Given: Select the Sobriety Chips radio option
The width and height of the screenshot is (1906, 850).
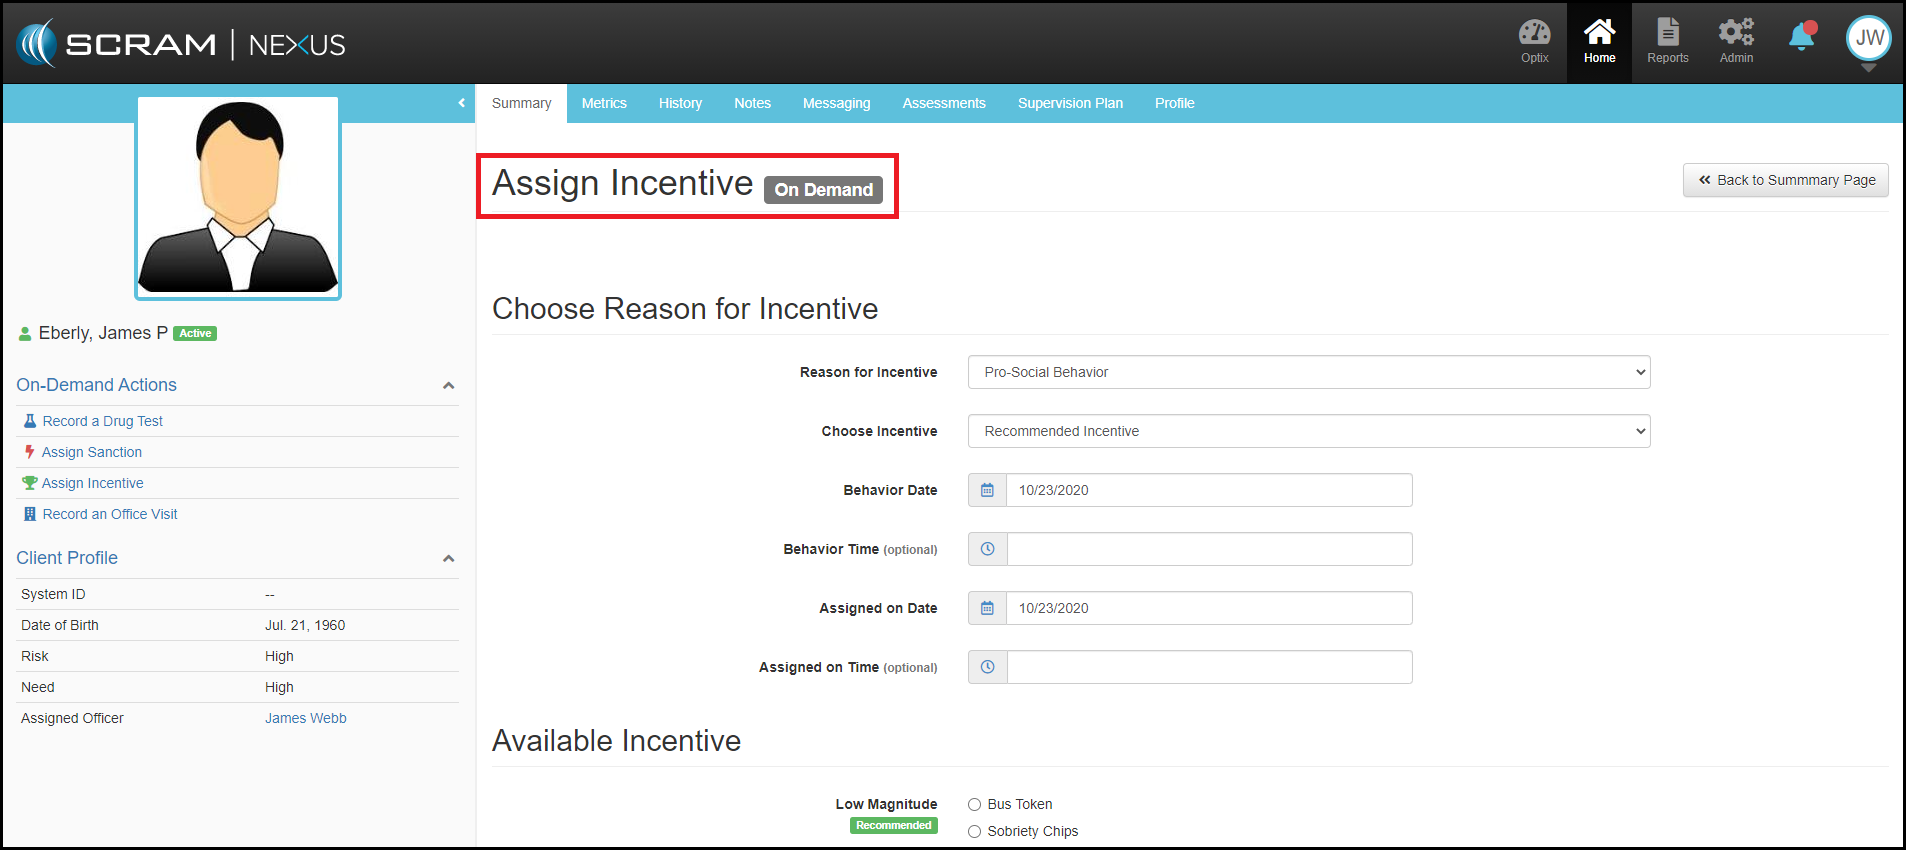Looking at the screenshot, I should point(974,831).
